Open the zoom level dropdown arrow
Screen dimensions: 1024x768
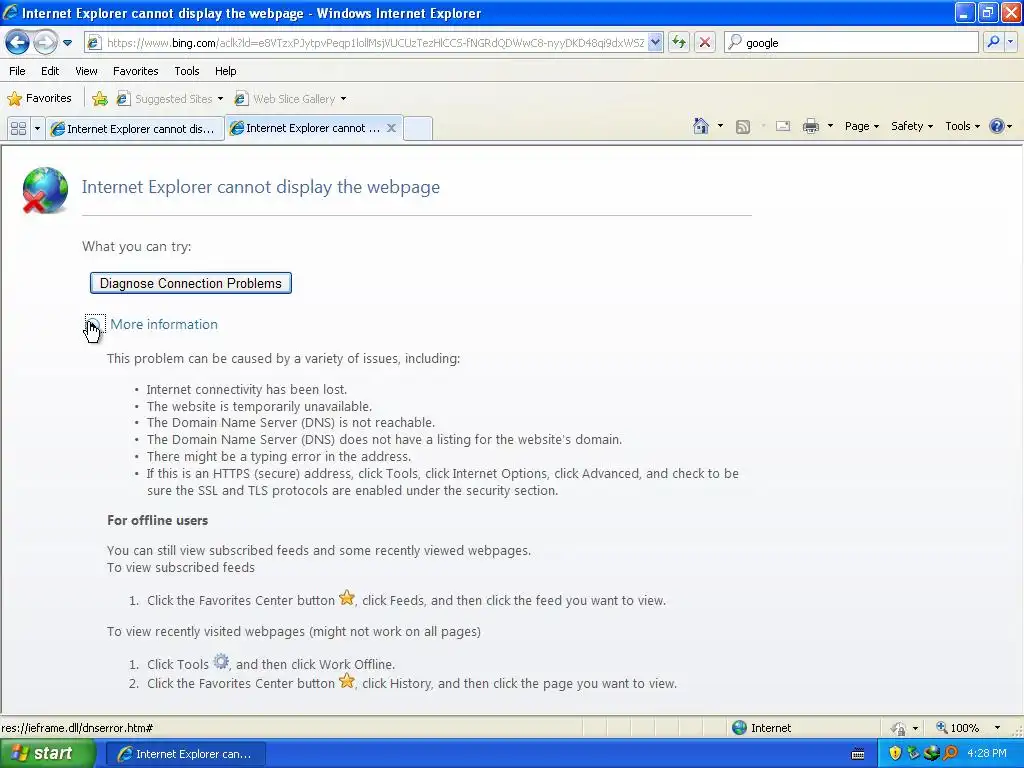997,728
